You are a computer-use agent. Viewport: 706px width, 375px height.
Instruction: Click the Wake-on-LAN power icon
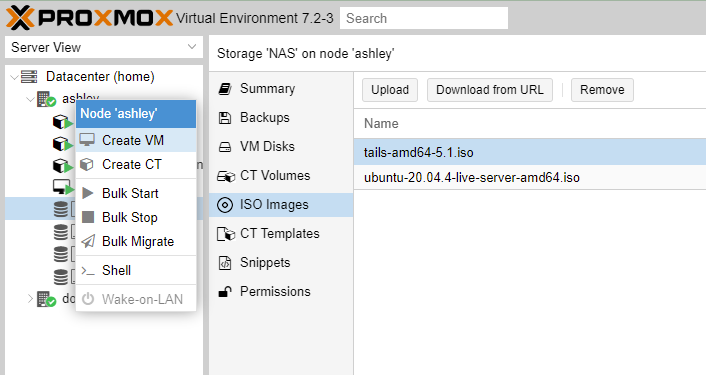(88, 299)
